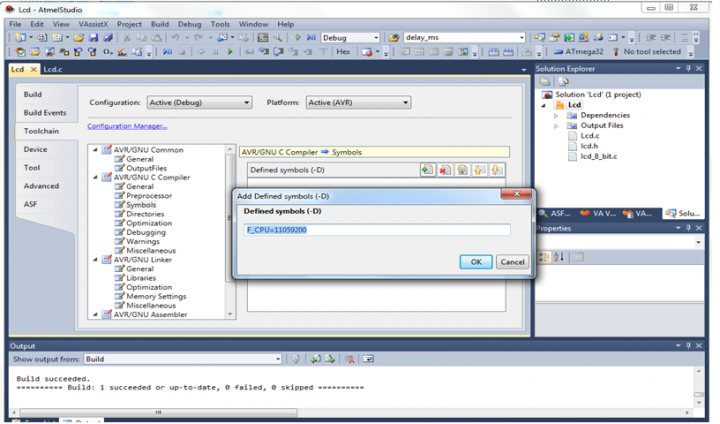Open the delay_ms find combo box

(464, 38)
